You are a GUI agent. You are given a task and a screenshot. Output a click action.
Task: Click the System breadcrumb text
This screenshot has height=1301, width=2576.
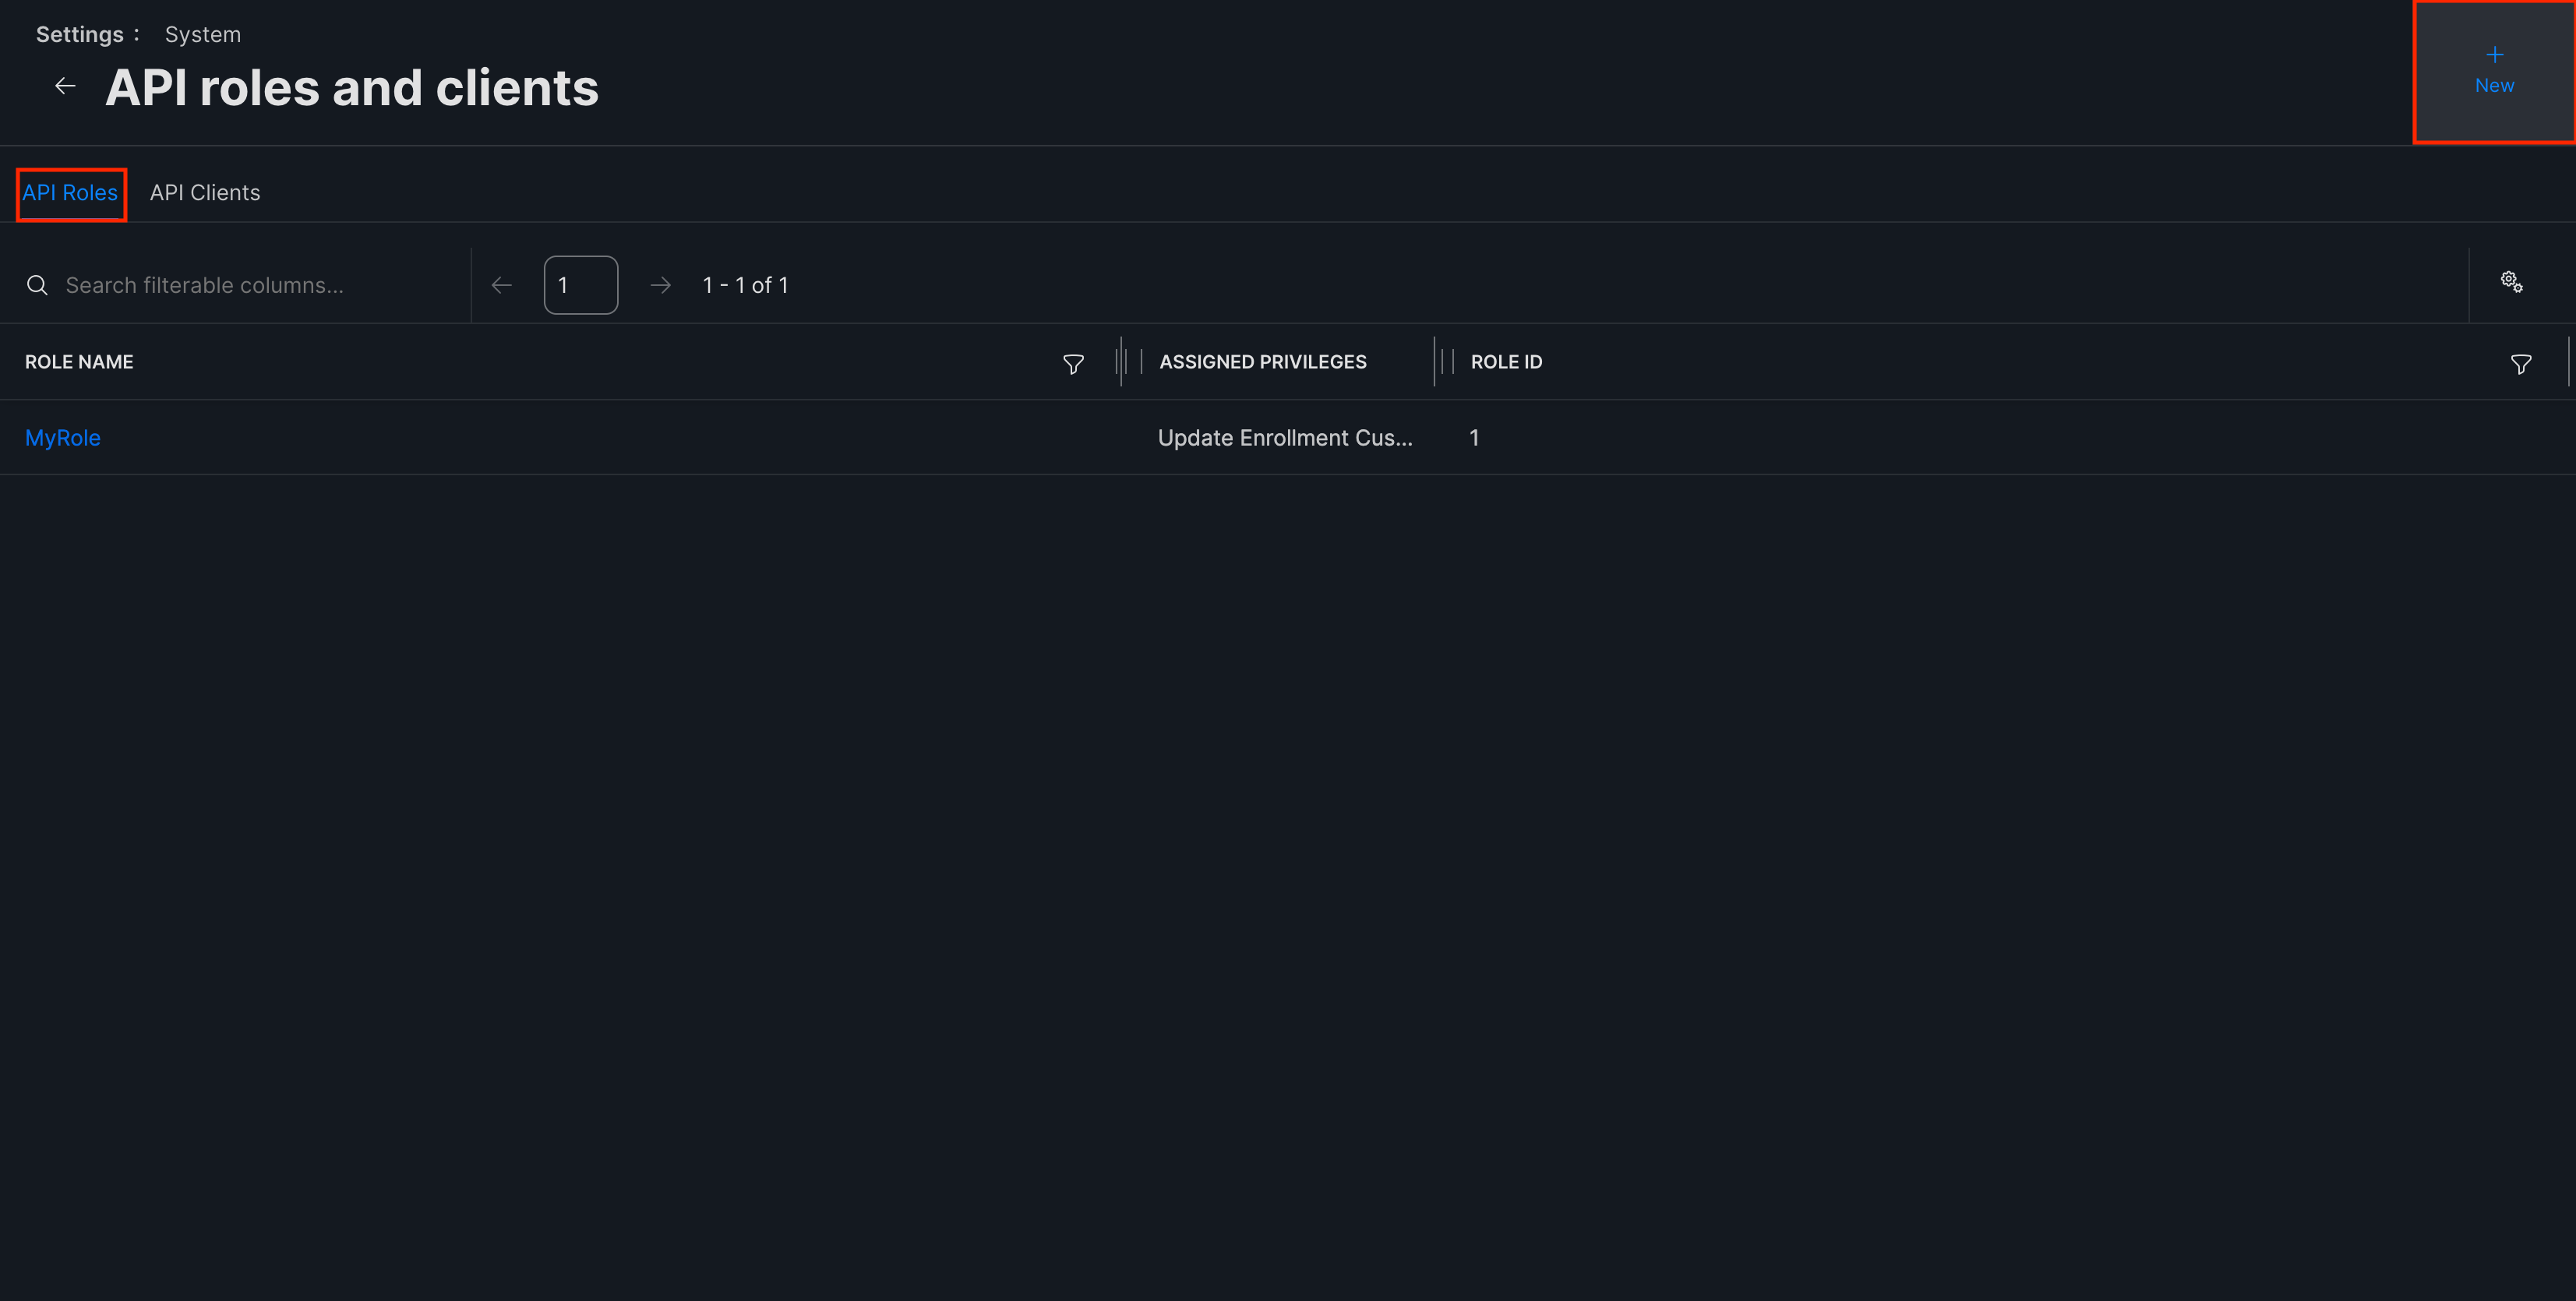tap(202, 35)
